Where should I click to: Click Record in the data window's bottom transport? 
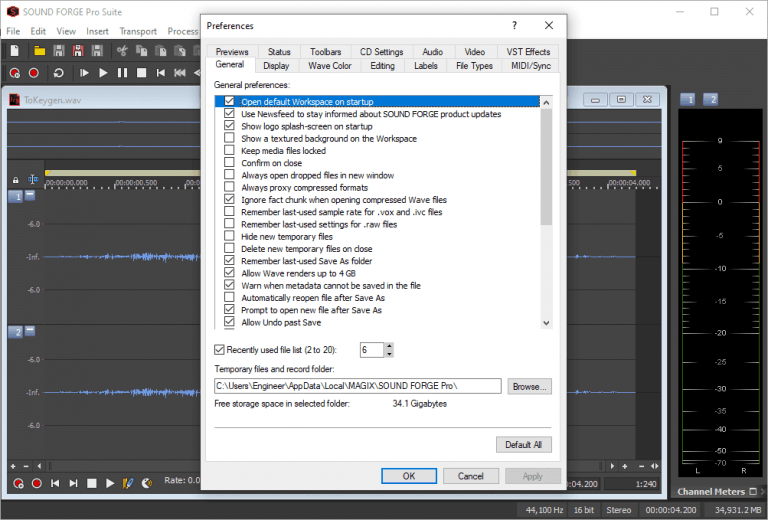pyautogui.click(x=36, y=483)
